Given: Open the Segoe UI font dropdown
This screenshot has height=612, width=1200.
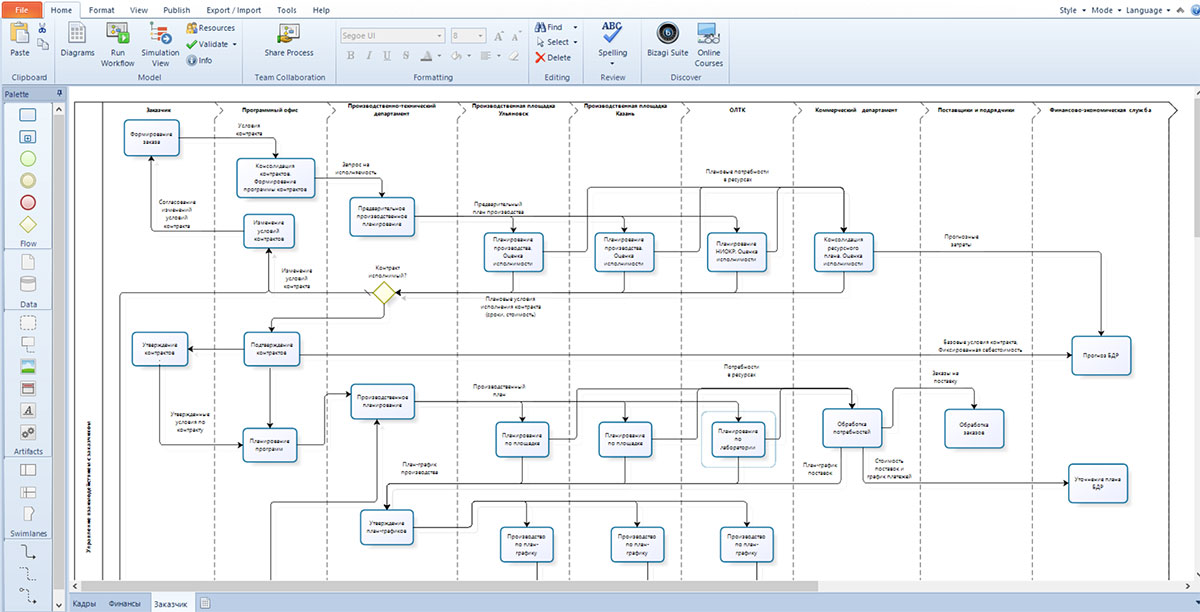Looking at the screenshot, I should click(391, 35).
